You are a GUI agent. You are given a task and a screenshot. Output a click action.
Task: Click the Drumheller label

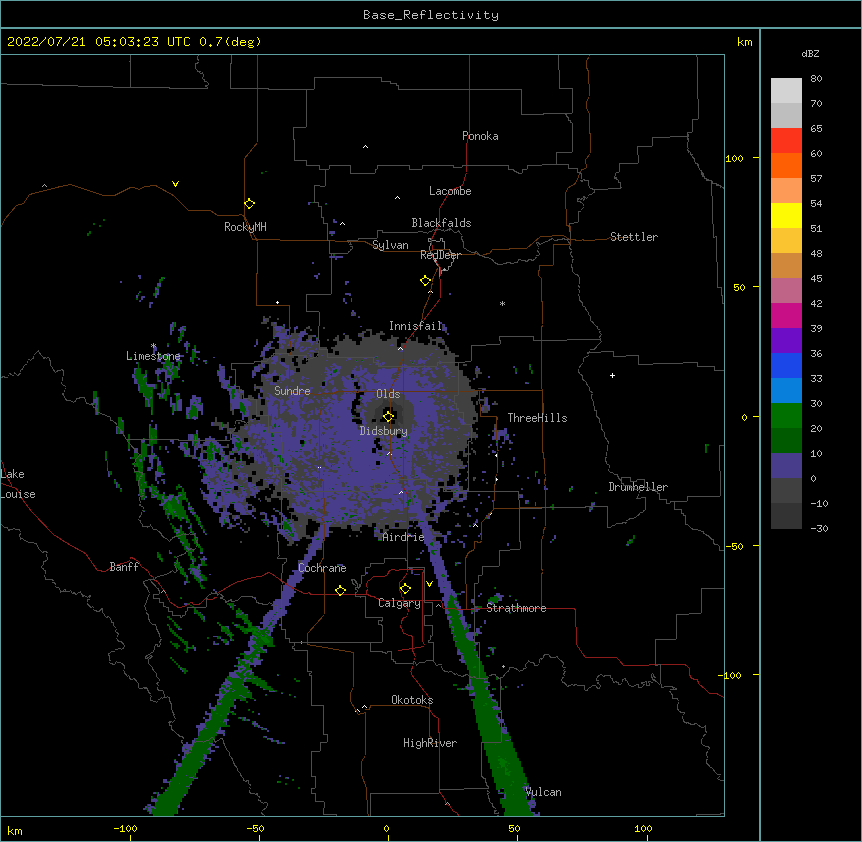[638, 487]
